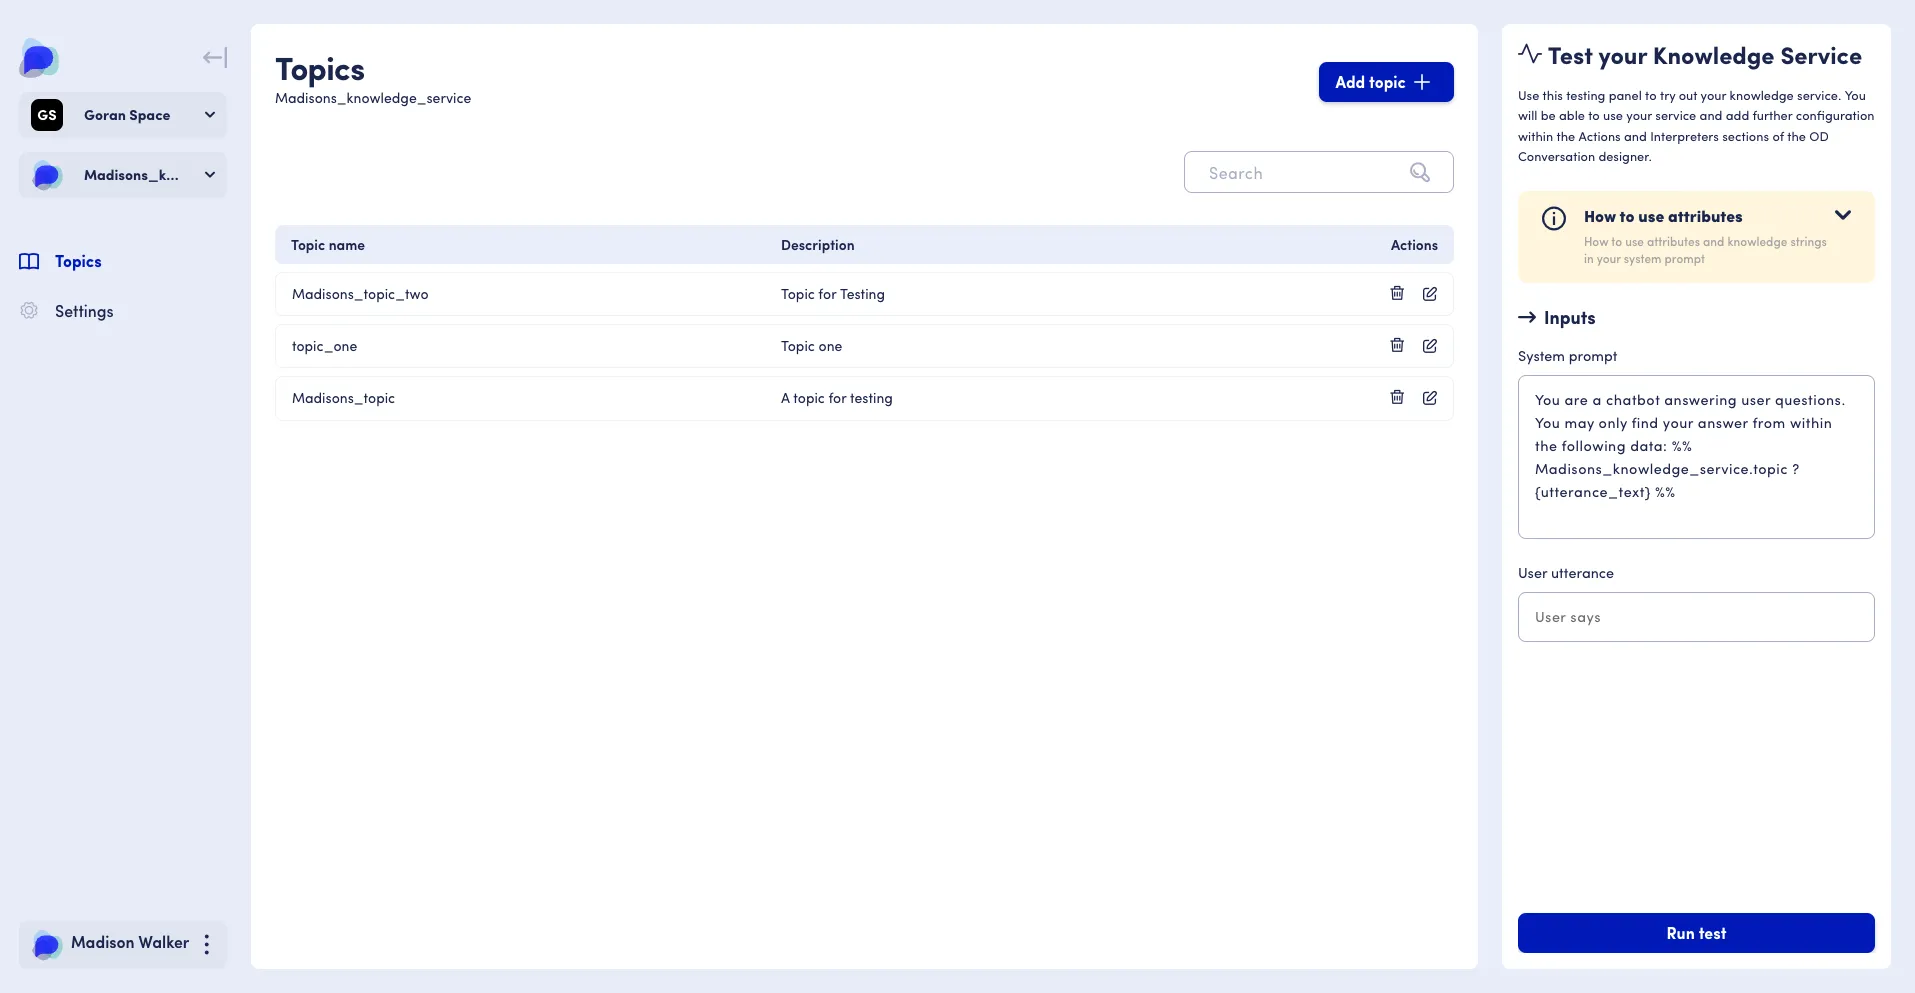Click the Description column header
This screenshot has height=993, width=1915.
pyautogui.click(x=817, y=245)
